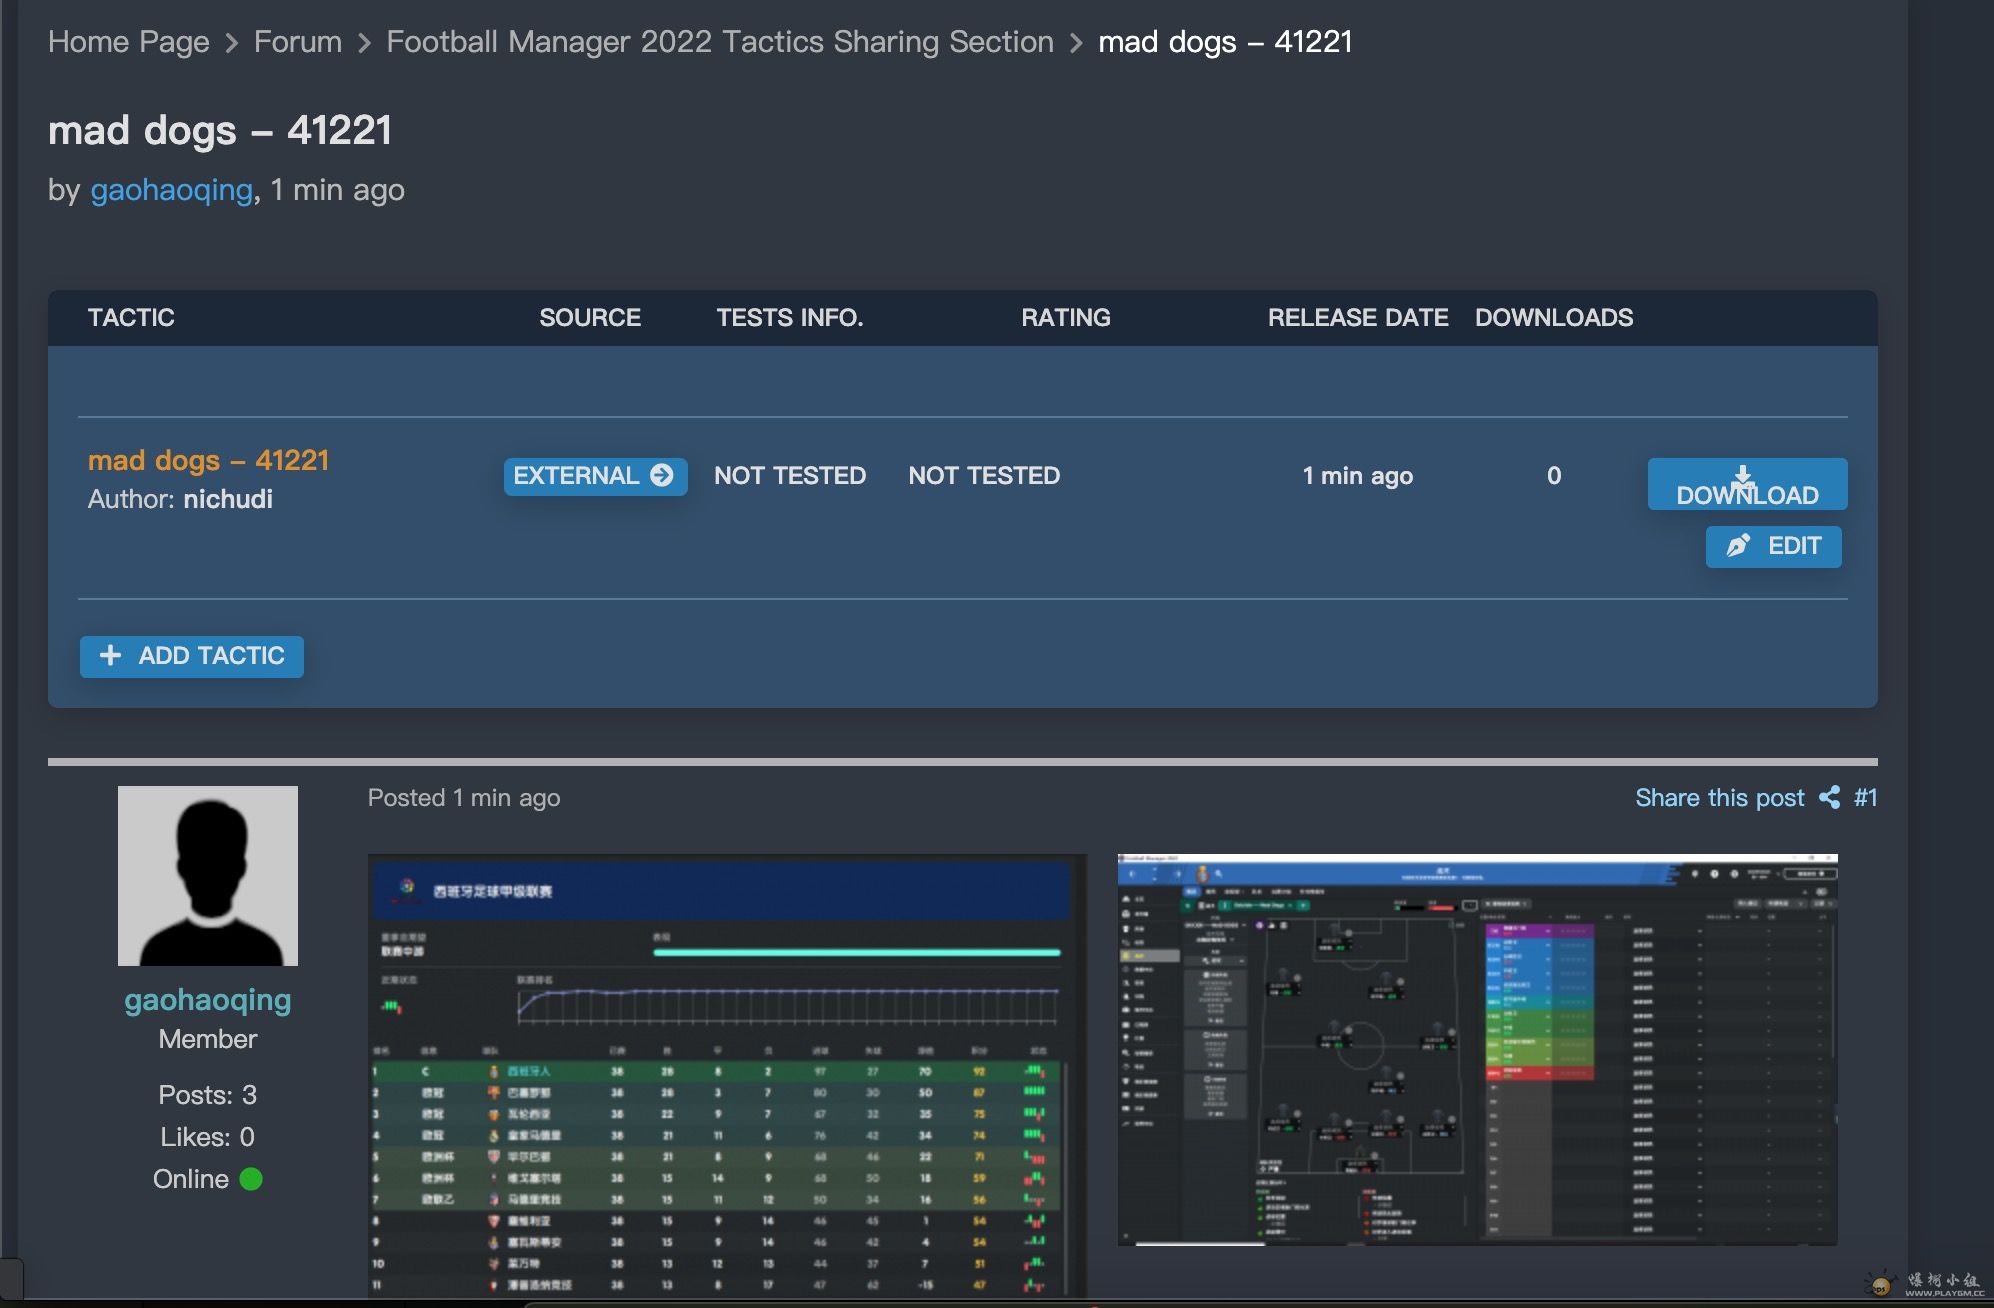Click the TACTIC column header
The image size is (1994, 1308).
(131, 318)
